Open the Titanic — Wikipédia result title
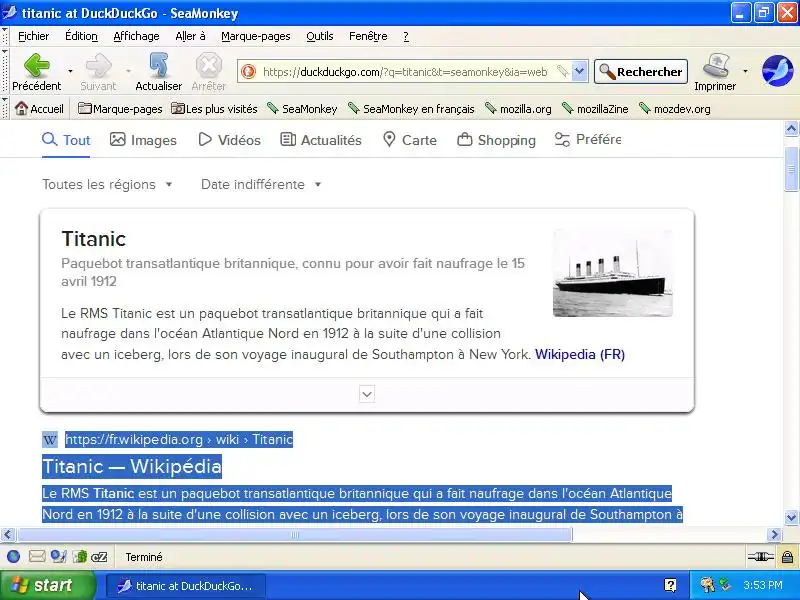 click(132, 466)
